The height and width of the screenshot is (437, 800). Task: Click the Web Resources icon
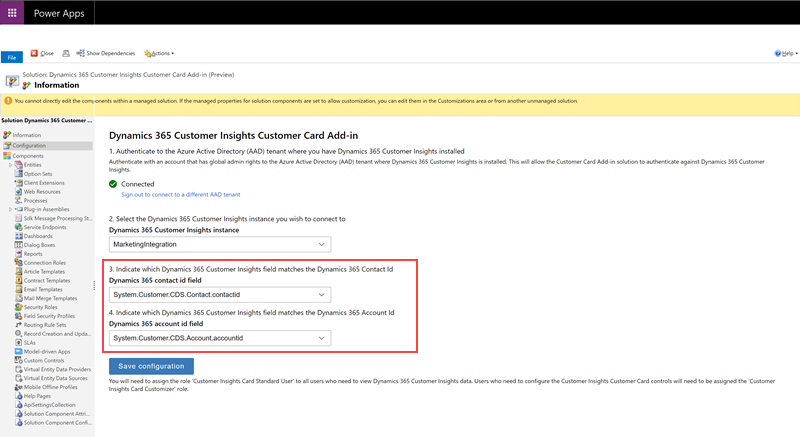[x=19, y=192]
